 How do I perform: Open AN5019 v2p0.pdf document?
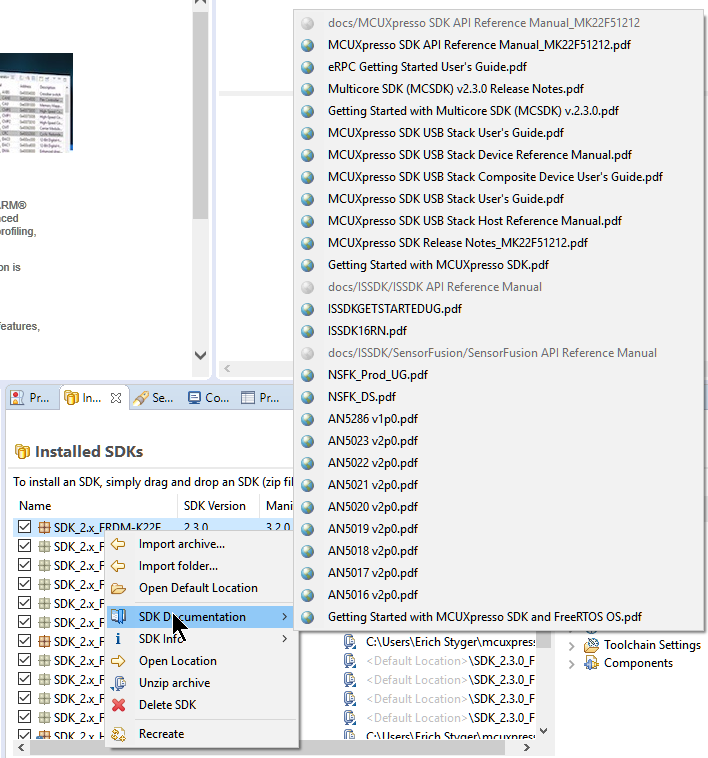(372, 529)
